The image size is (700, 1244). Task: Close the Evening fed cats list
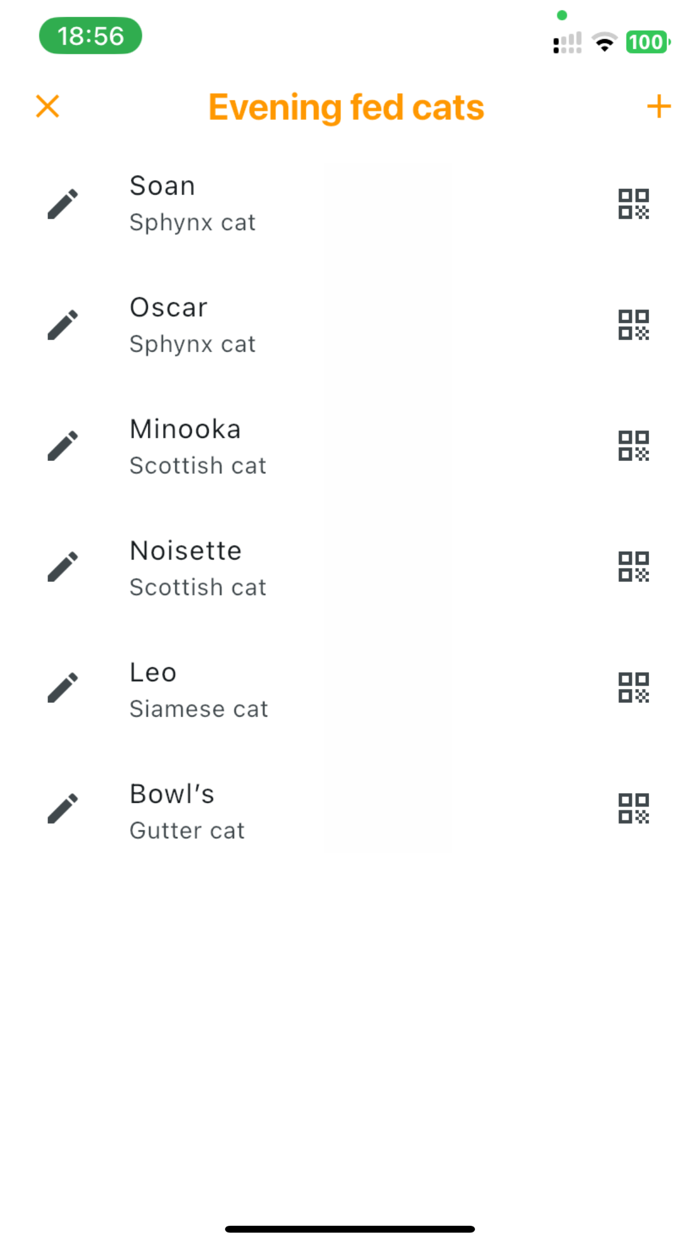click(x=47, y=106)
